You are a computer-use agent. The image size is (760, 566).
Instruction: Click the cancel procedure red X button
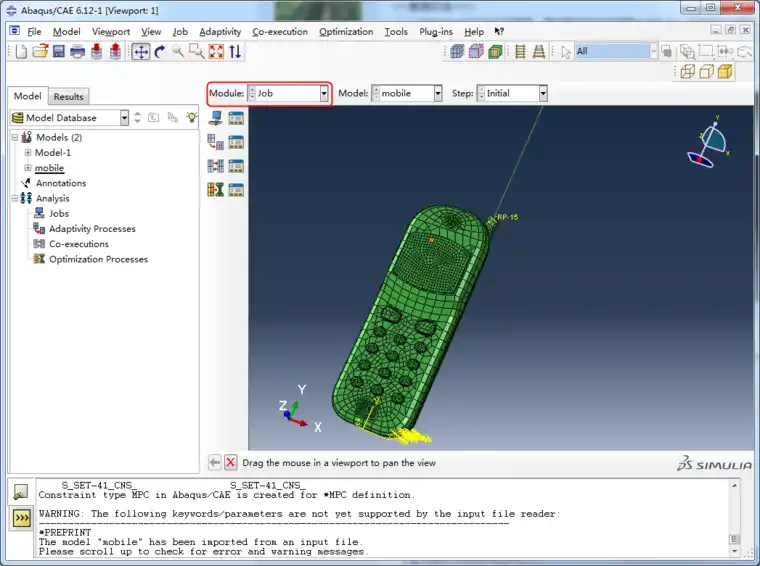pos(231,463)
